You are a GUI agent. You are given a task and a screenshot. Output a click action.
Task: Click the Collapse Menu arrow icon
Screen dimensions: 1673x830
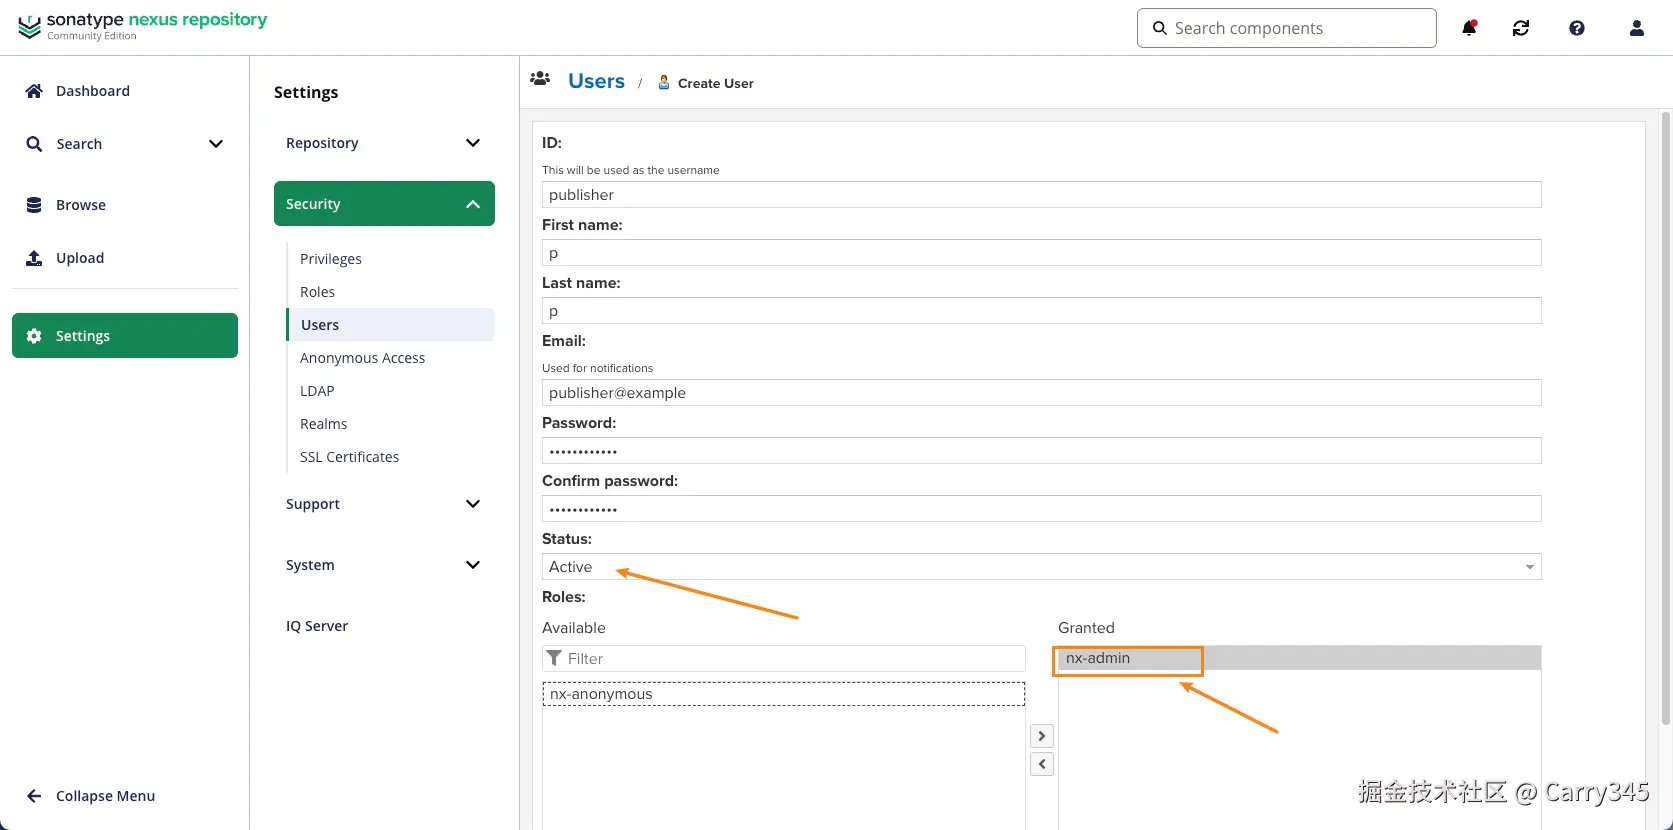pos(34,796)
